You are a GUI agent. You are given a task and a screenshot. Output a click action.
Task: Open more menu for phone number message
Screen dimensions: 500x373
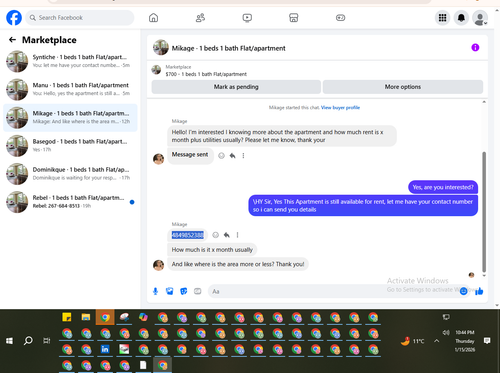tap(237, 235)
